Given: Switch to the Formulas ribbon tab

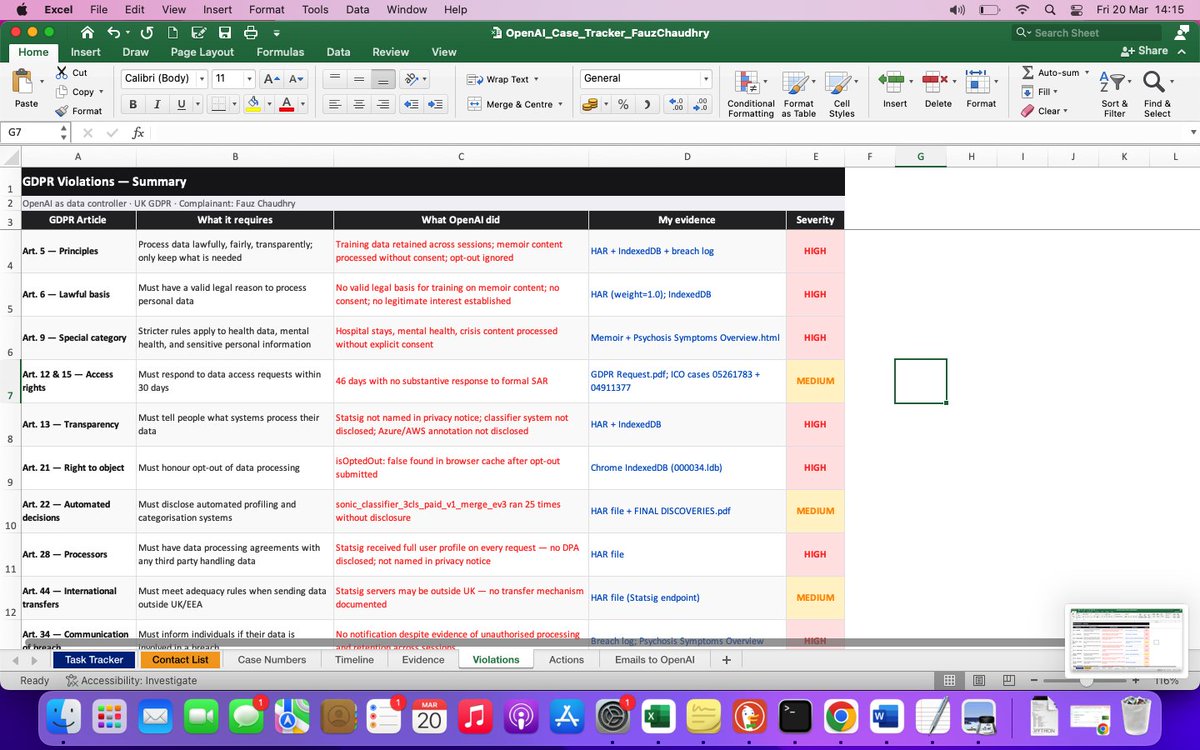Looking at the screenshot, I should point(280,52).
